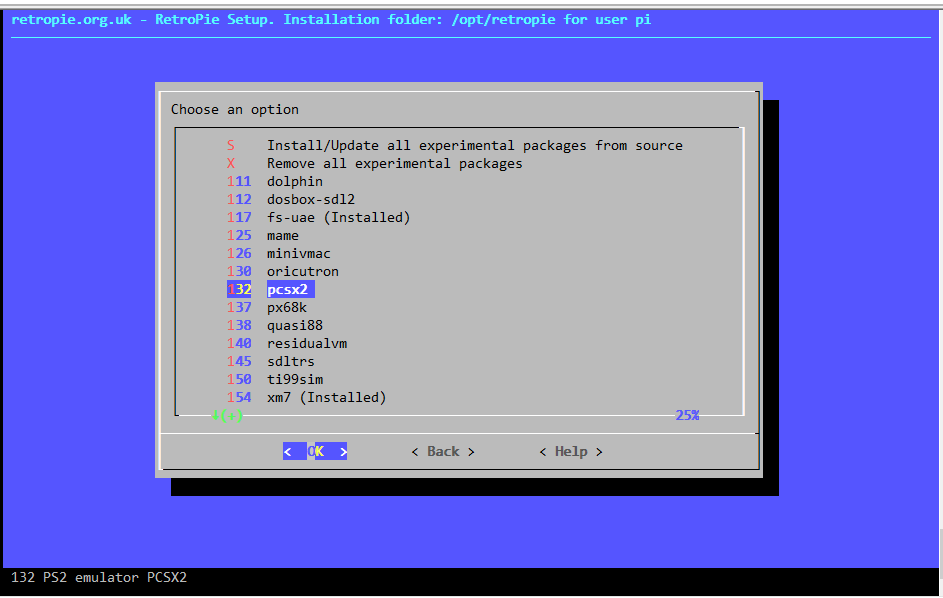Choose the sdltrs package entry

[271, 362]
